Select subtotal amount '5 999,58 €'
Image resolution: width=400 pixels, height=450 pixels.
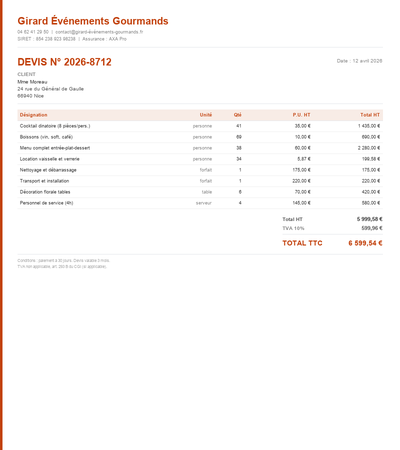pos(370,219)
